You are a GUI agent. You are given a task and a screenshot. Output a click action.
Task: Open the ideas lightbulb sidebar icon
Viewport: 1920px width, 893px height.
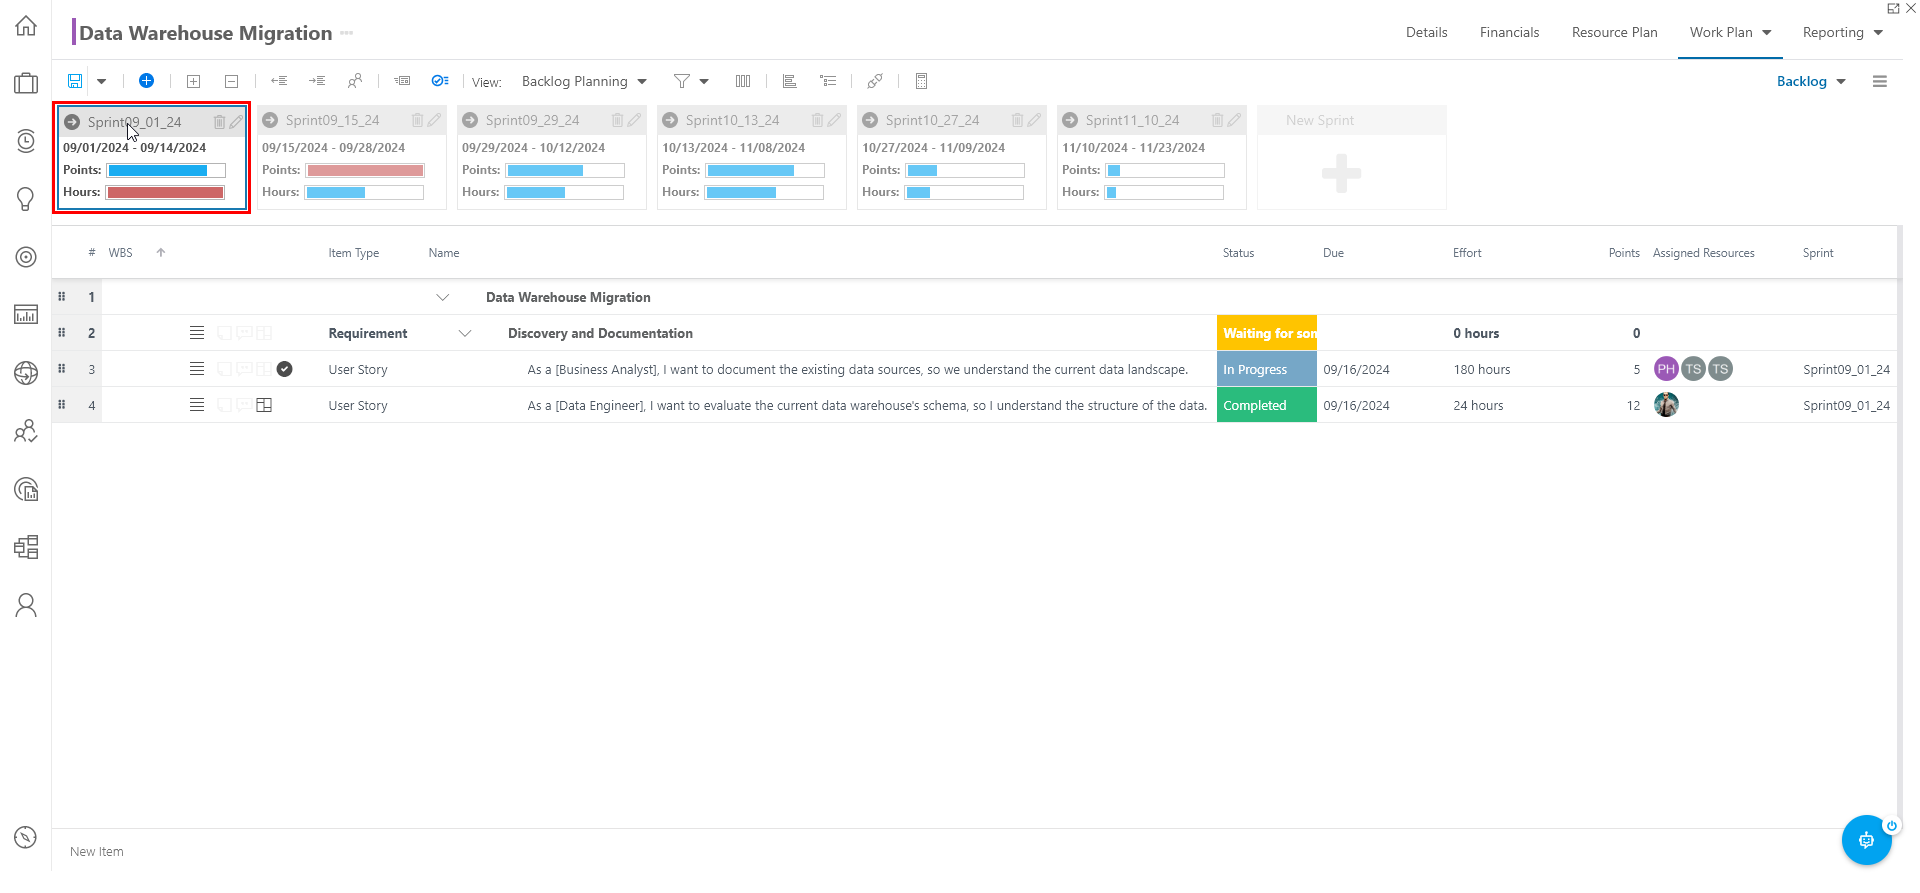point(26,199)
